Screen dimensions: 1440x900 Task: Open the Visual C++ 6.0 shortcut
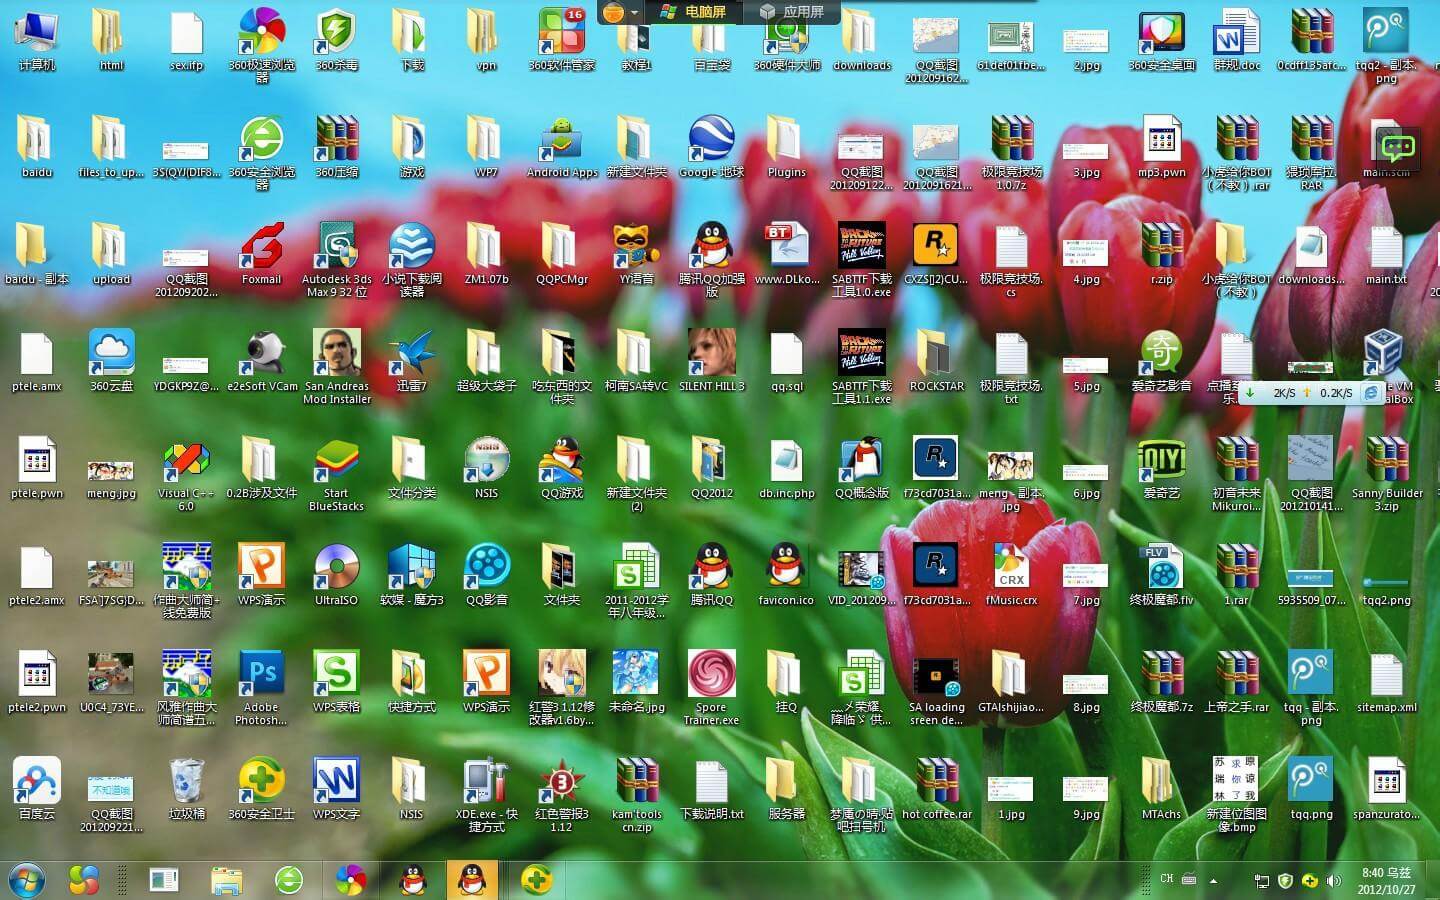coord(186,463)
